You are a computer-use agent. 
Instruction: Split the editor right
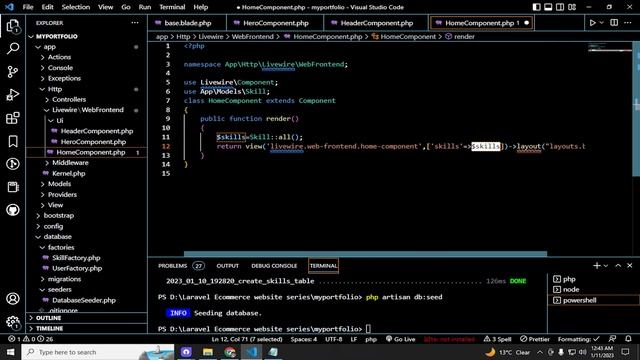point(614,23)
